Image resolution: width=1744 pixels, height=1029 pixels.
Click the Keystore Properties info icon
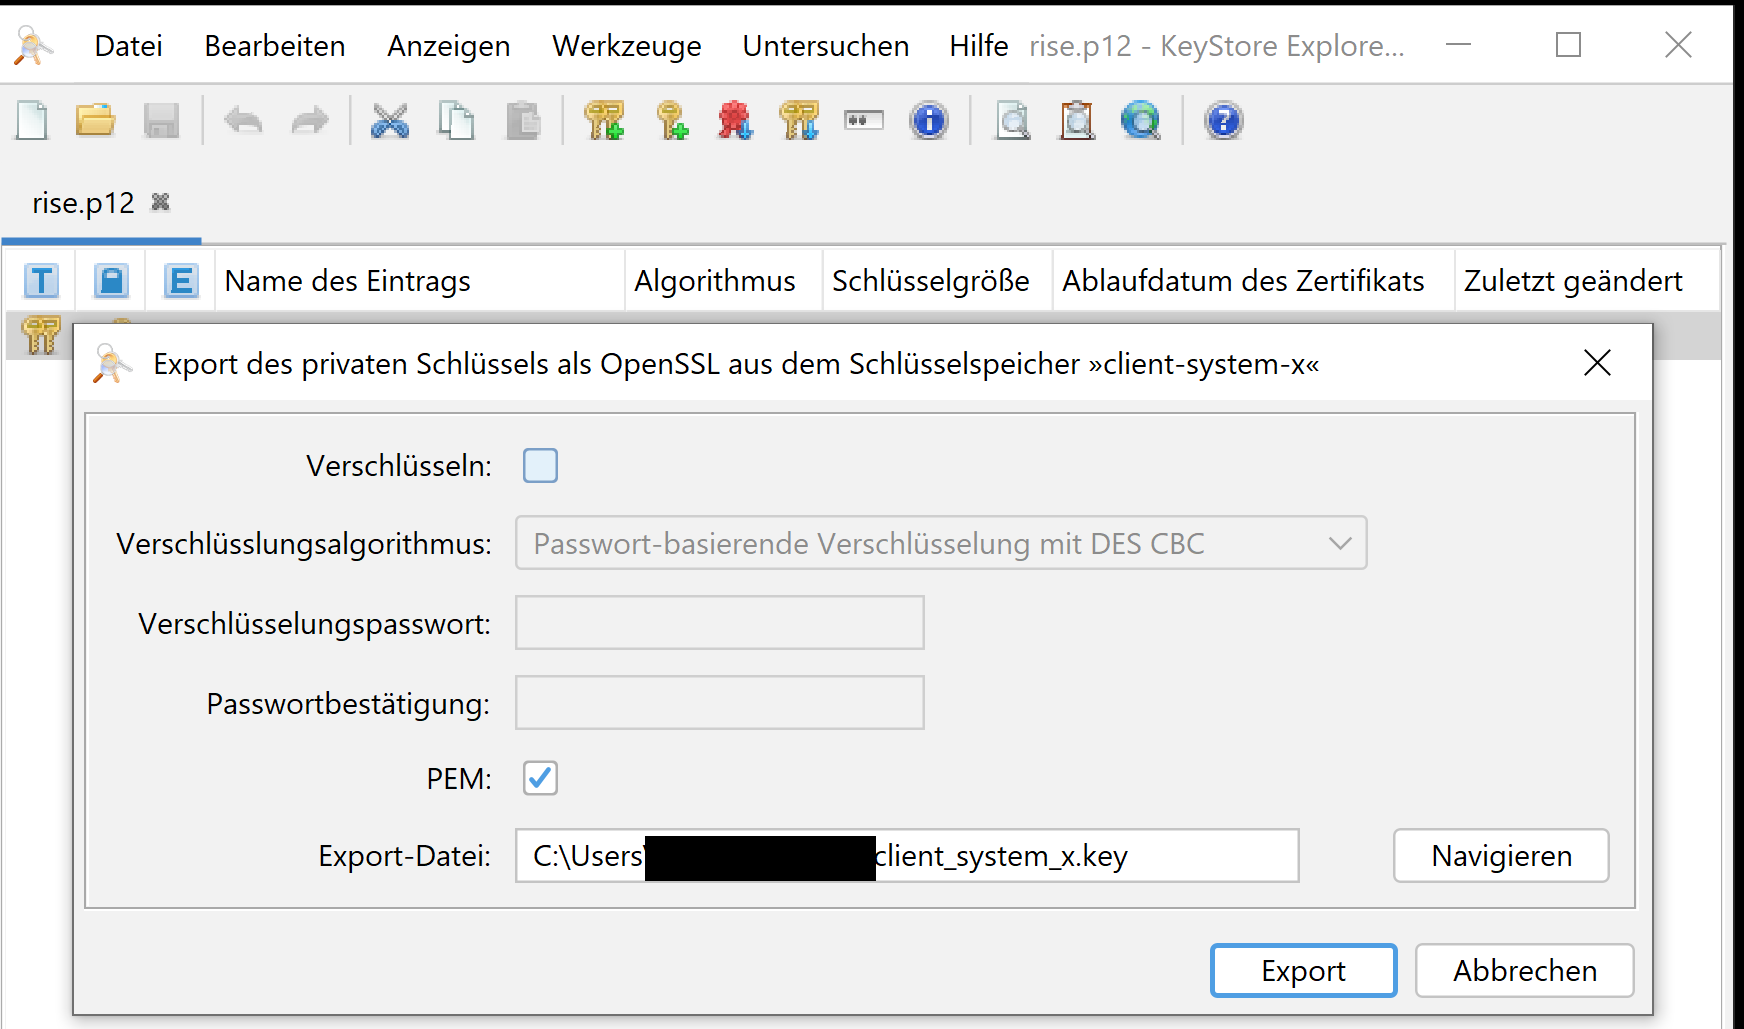(x=928, y=121)
